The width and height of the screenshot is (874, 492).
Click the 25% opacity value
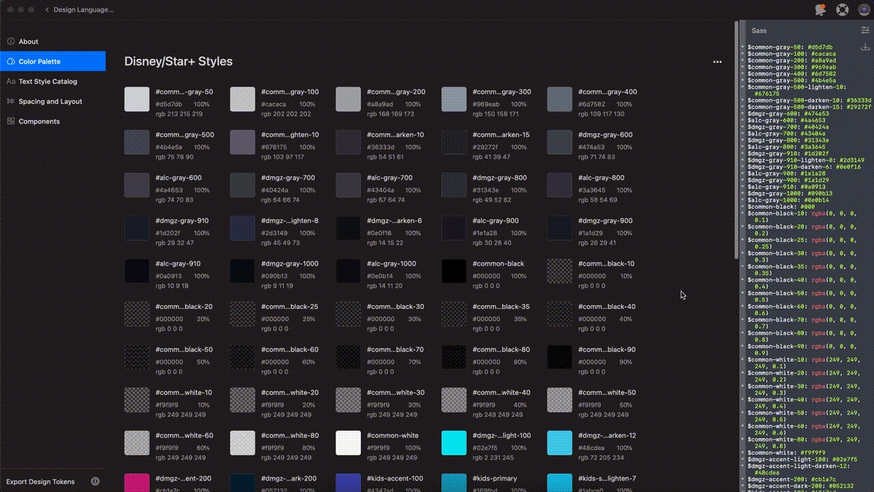click(308, 319)
